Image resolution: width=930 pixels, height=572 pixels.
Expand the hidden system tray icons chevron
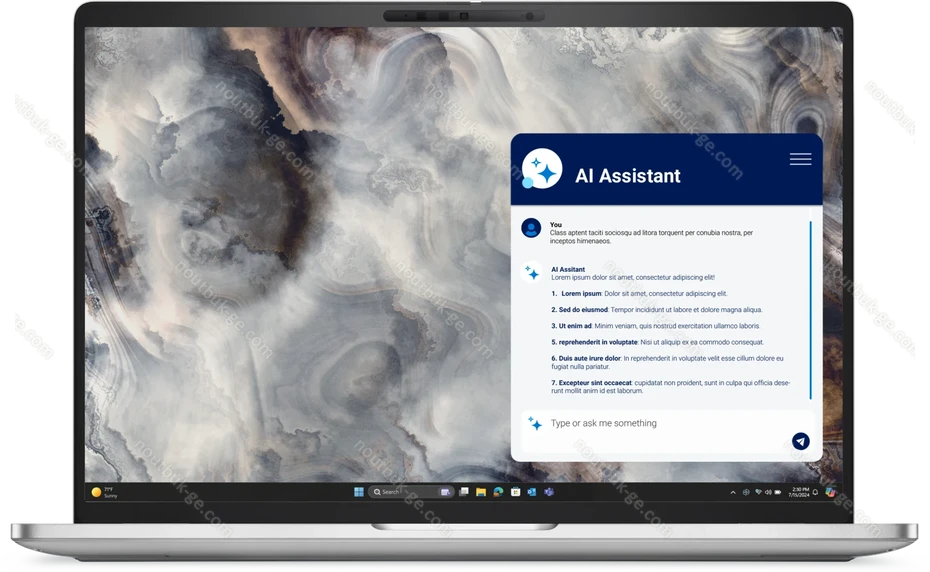[x=732, y=492]
